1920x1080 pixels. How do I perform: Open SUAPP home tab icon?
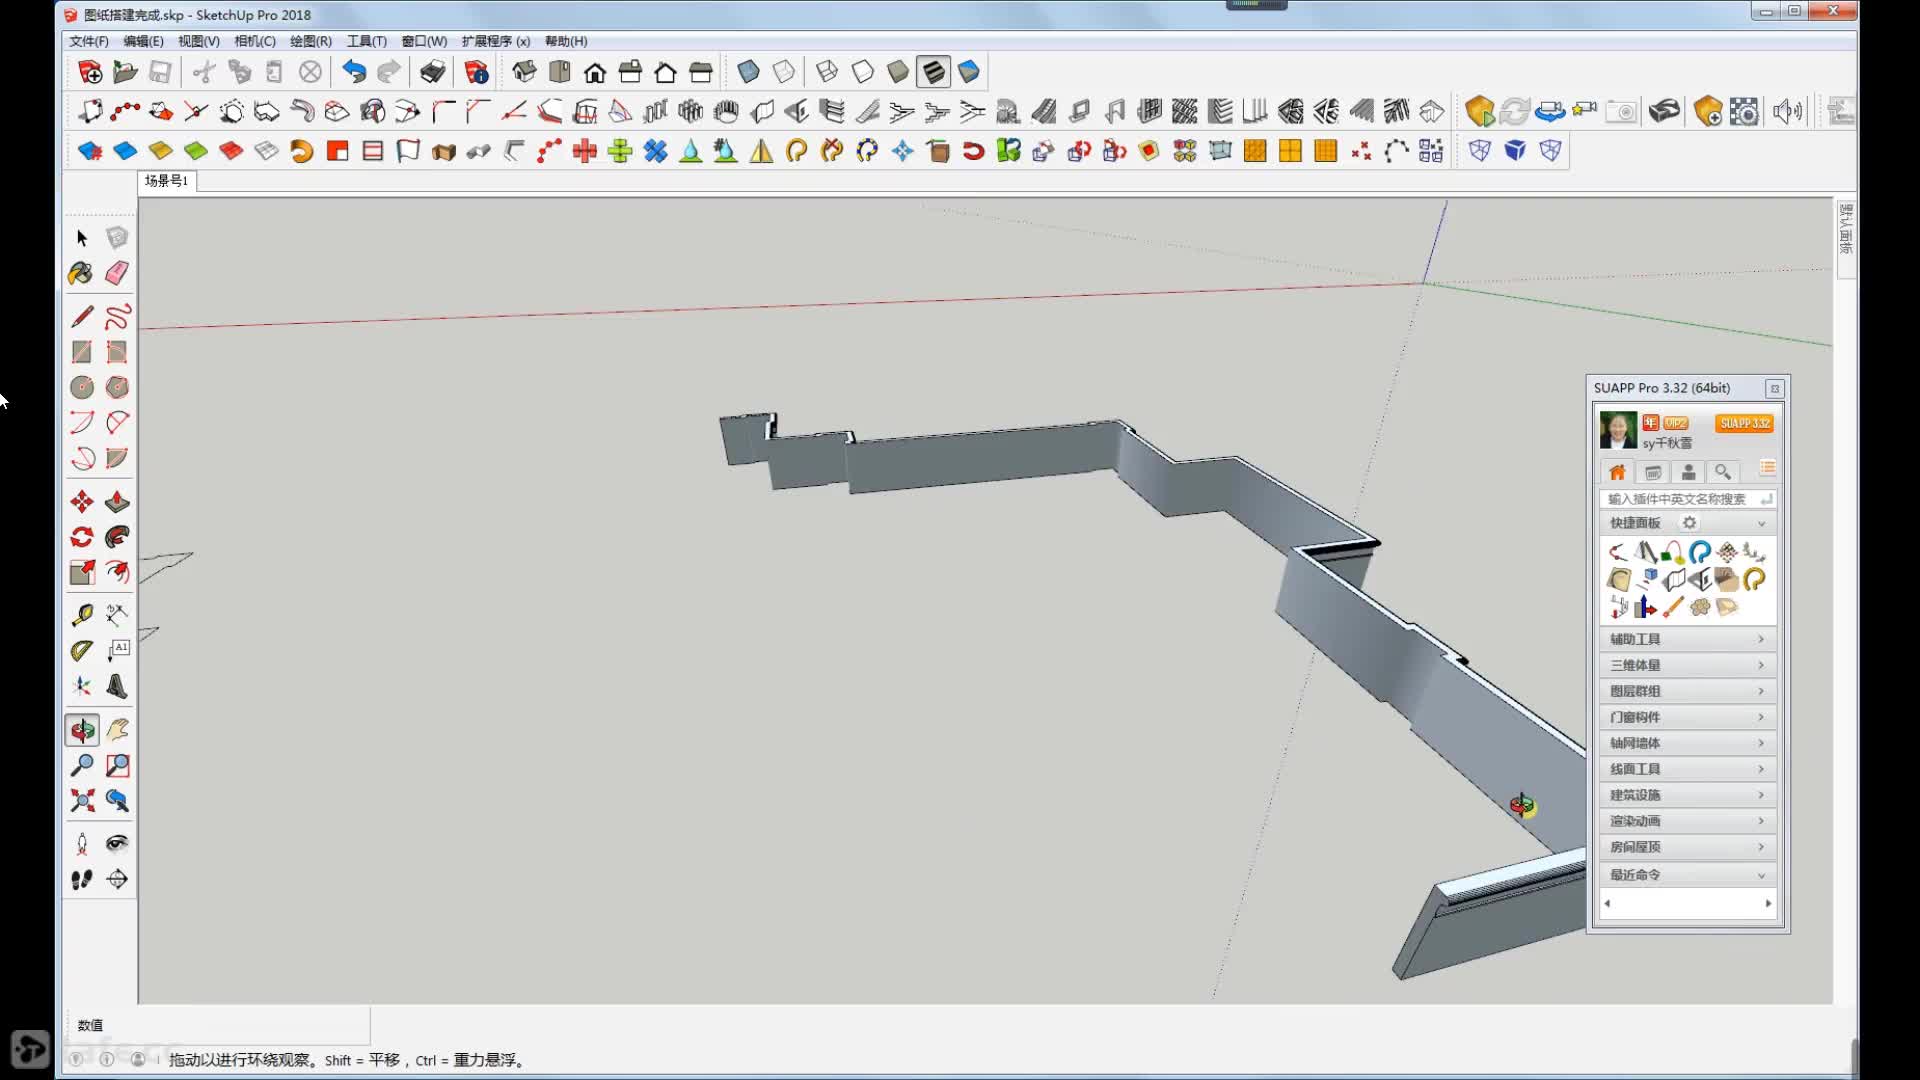1617,472
